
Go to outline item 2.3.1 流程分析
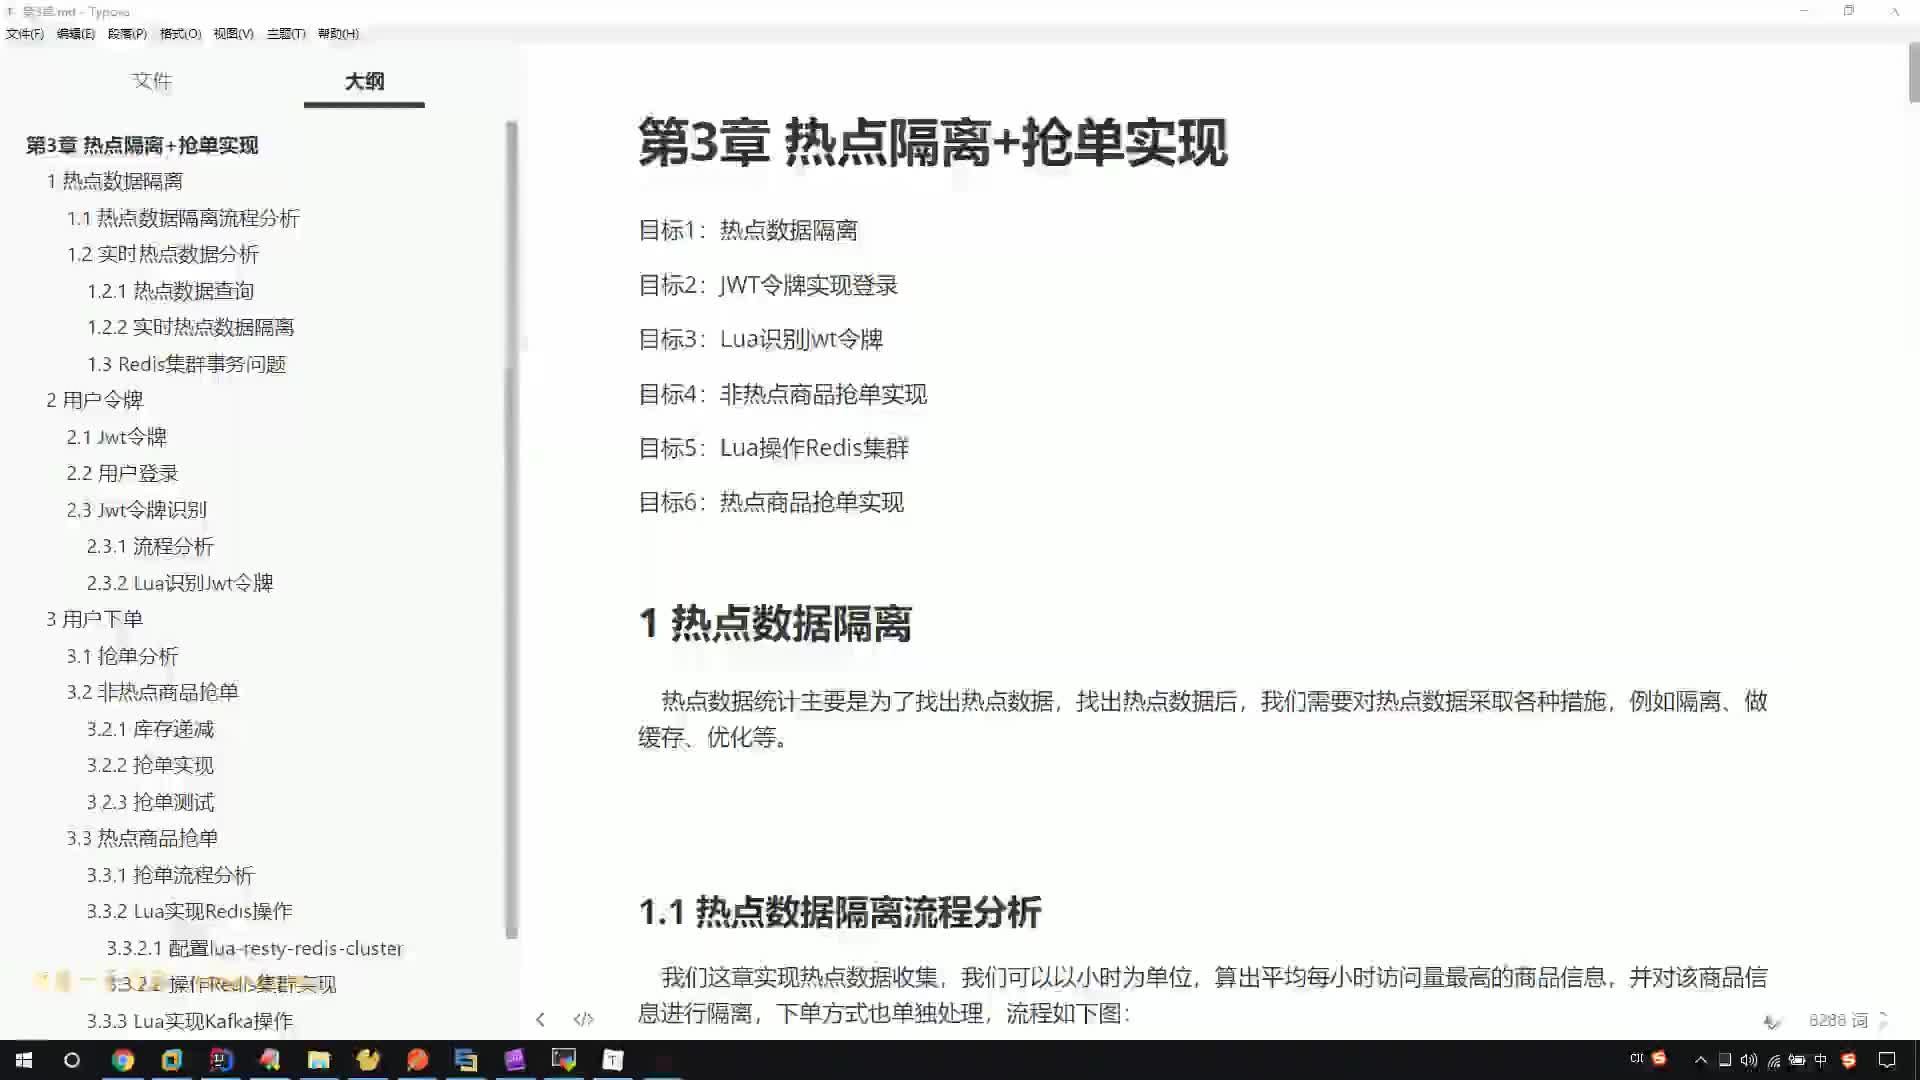tap(150, 546)
